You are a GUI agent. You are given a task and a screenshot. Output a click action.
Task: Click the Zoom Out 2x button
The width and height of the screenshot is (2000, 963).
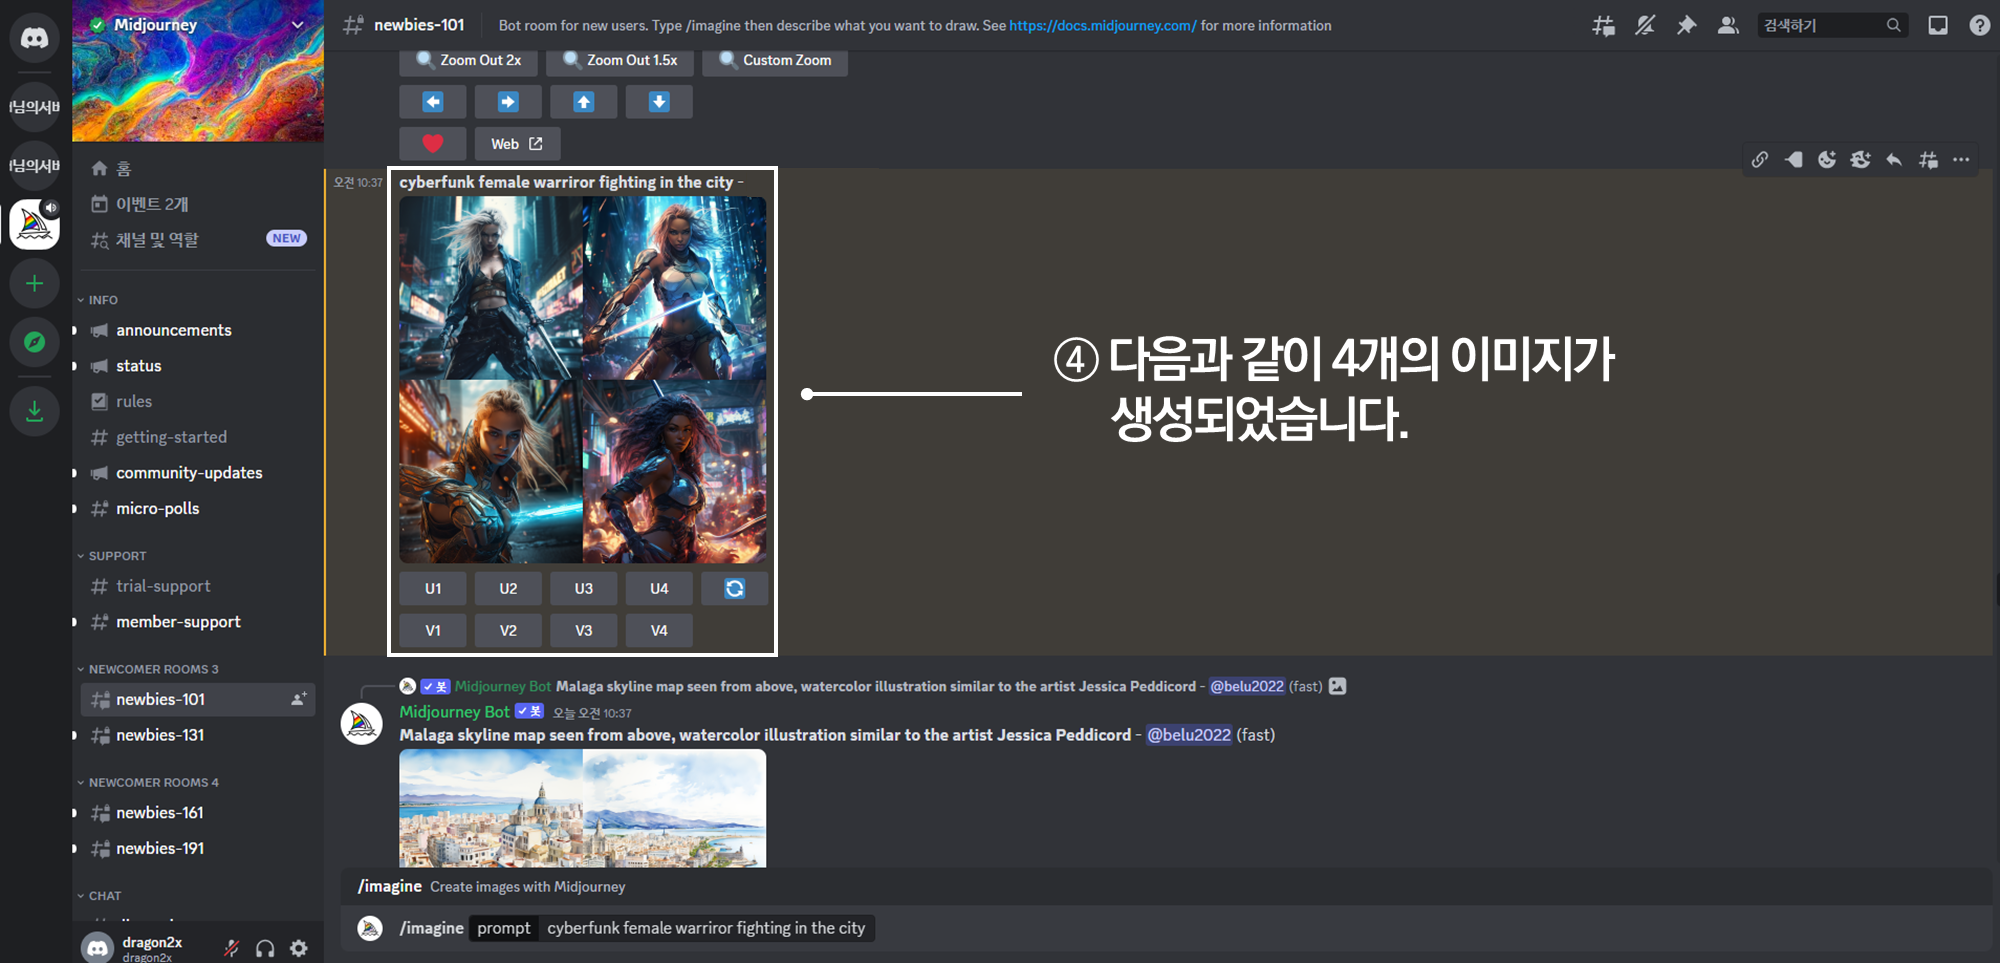point(468,61)
